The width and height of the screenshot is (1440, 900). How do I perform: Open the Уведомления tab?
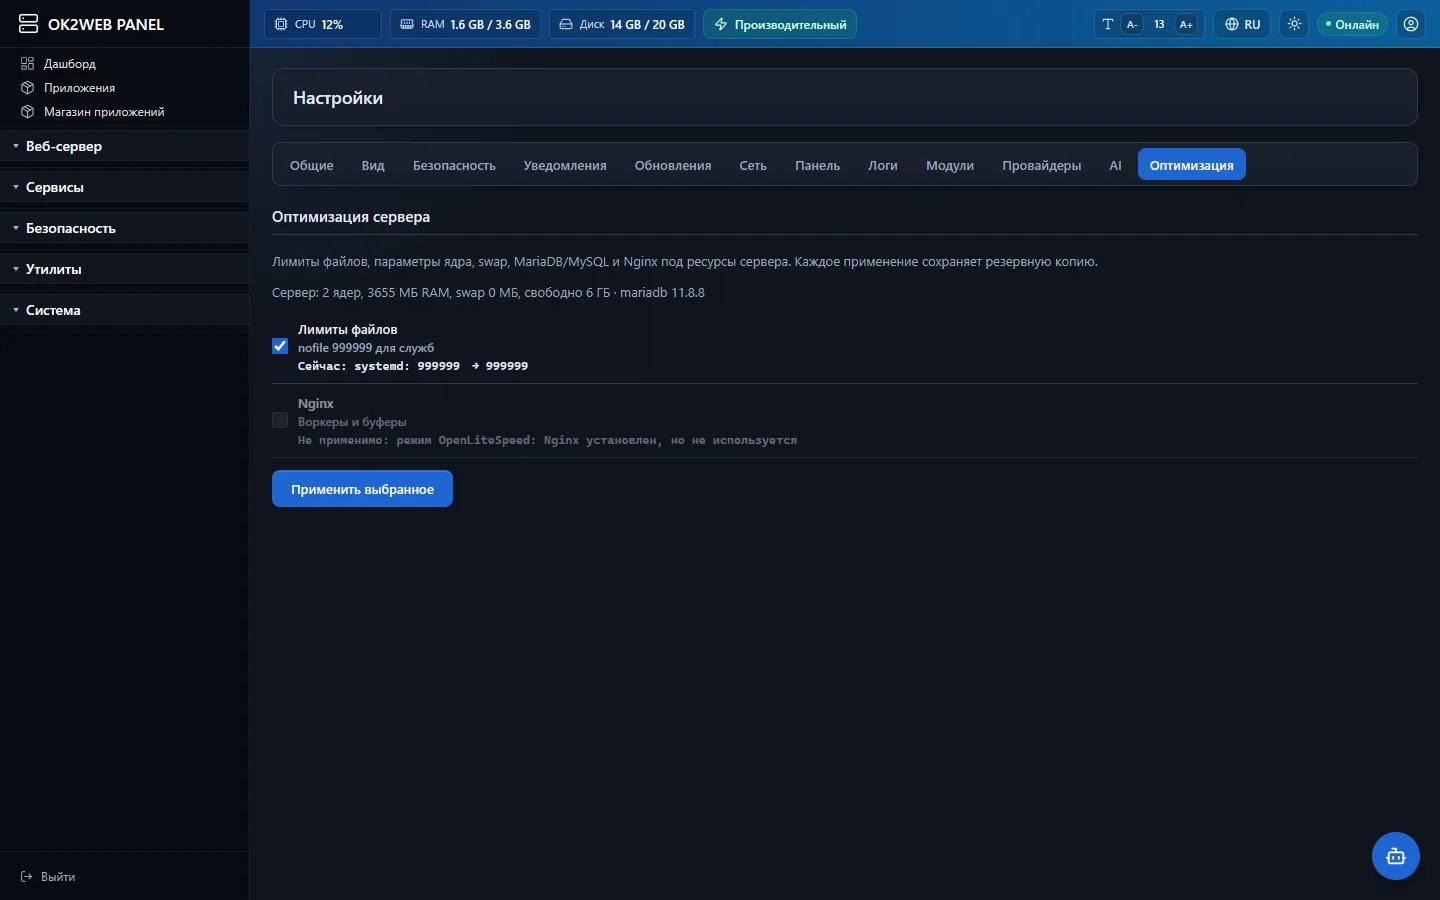pos(565,165)
